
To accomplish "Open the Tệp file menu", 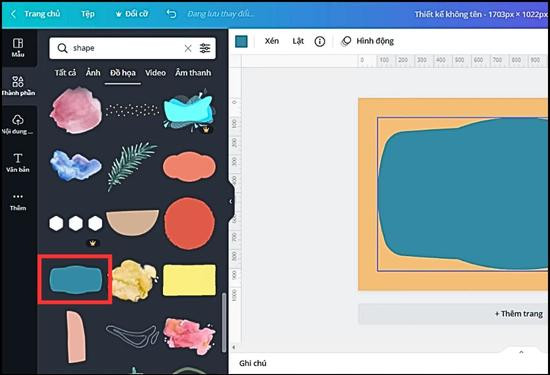I will 88,14.
